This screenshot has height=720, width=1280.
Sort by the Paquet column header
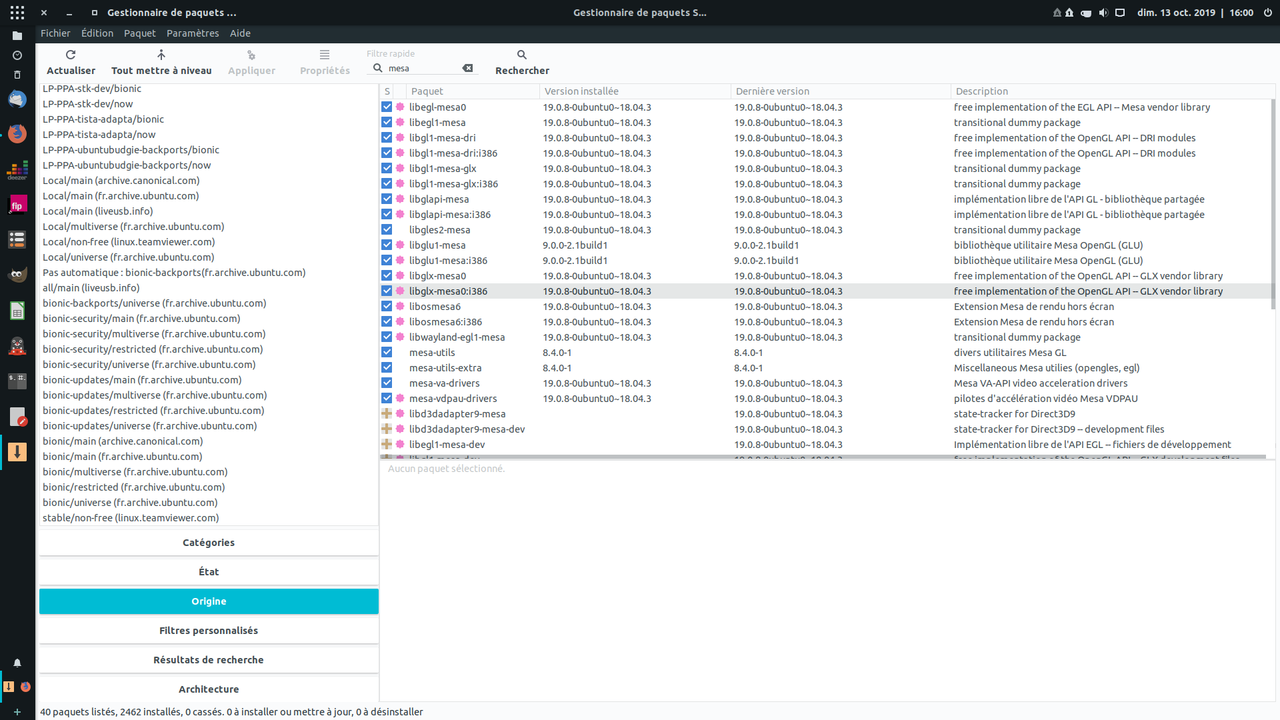(x=471, y=91)
